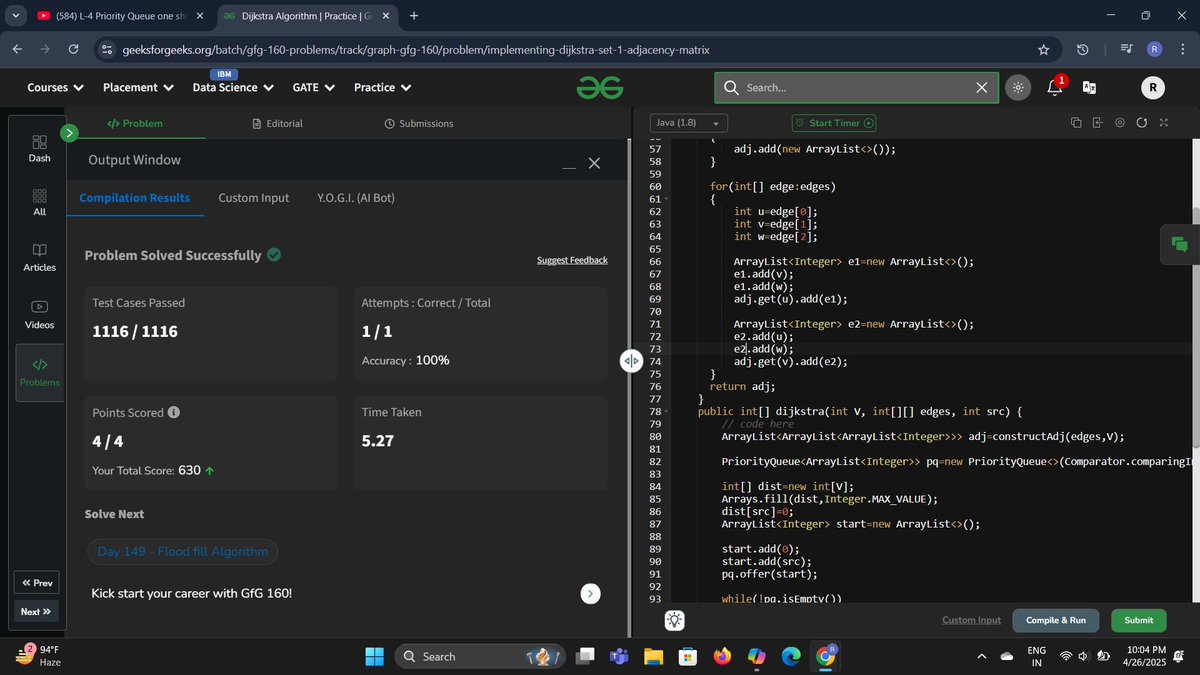Screen dimensions: 1200x675
Task: Reset code with the refresh icon
Action: pos(1141,123)
